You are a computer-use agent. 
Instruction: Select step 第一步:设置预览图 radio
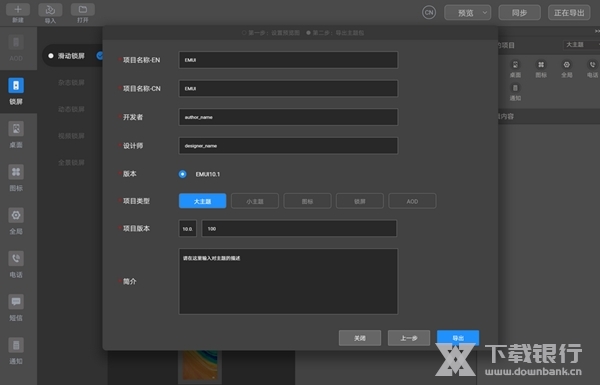(x=244, y=33)
